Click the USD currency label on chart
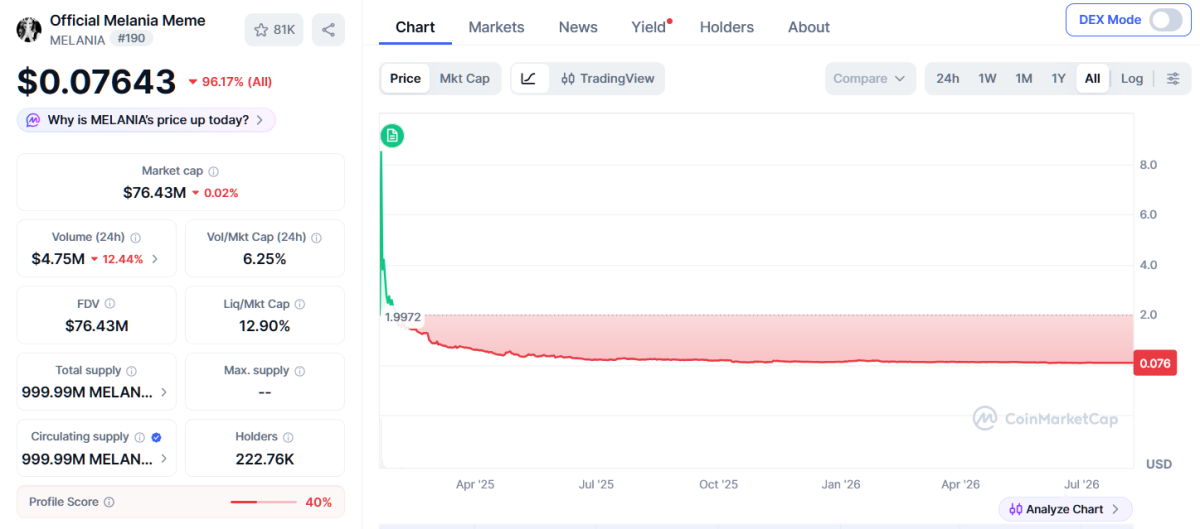Image resolution: width=1200 pixels, height=529 pixels. tap(1158, 464)
